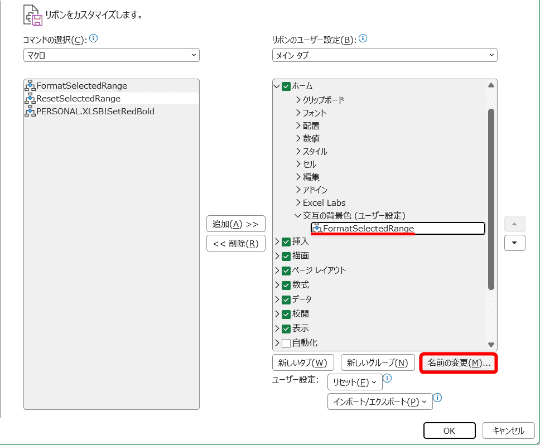Screen dimensions: 540x445
Task: Click info icon beside リボンのユーザー設定 label
Action: click(x=363, y=39)
